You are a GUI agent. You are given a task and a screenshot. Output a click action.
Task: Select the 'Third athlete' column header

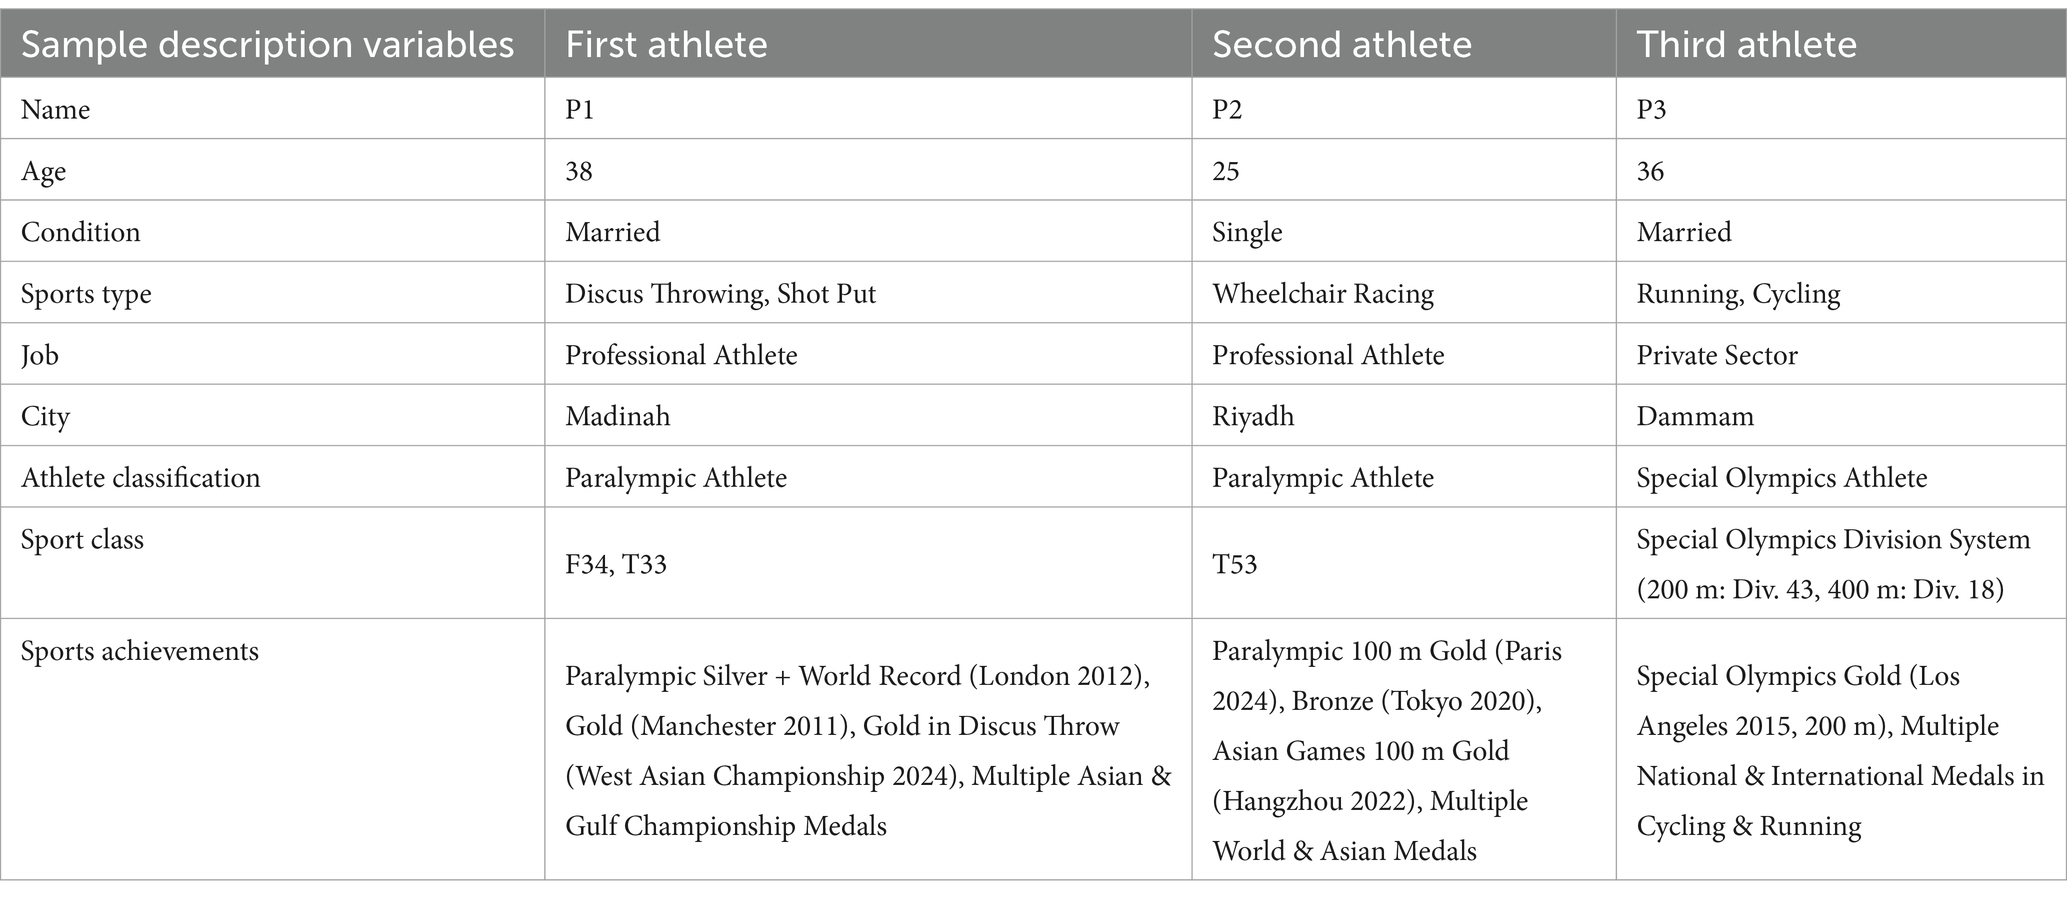click(1841, 44)
